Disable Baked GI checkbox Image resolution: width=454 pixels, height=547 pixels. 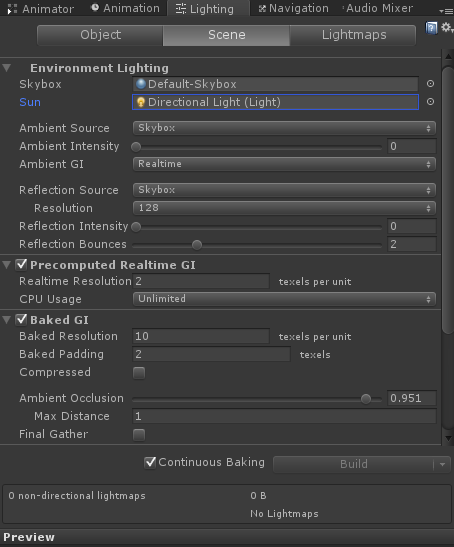click(x=22, y=320)
